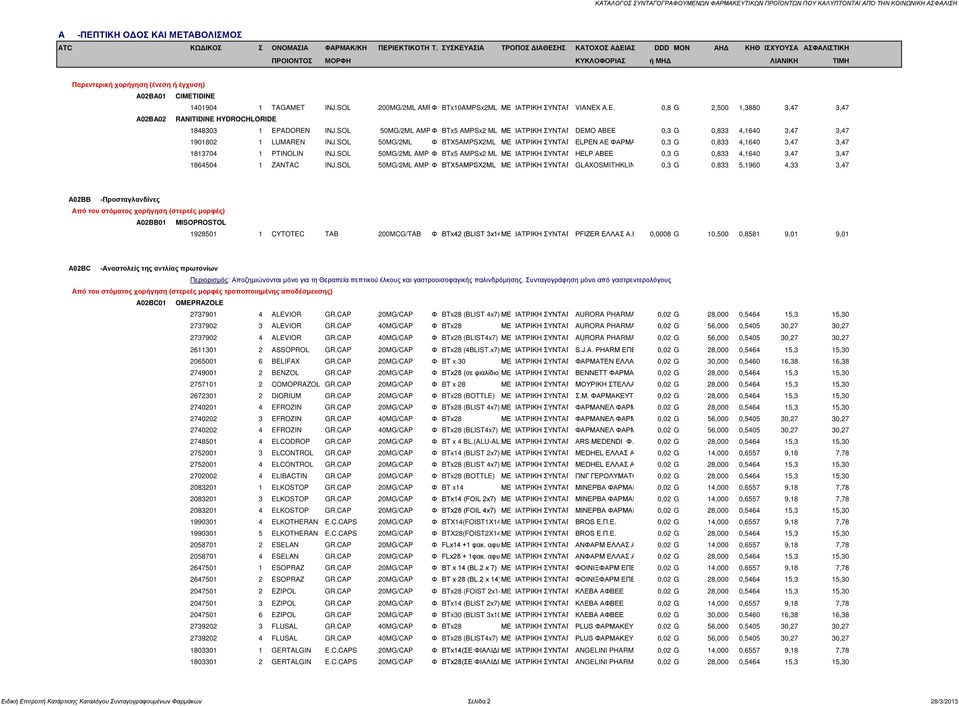The image size is (959, 706).
Task: Click the substance "RANITIDINE HYDROCHLORIDE"
Action: click(226, 119)
